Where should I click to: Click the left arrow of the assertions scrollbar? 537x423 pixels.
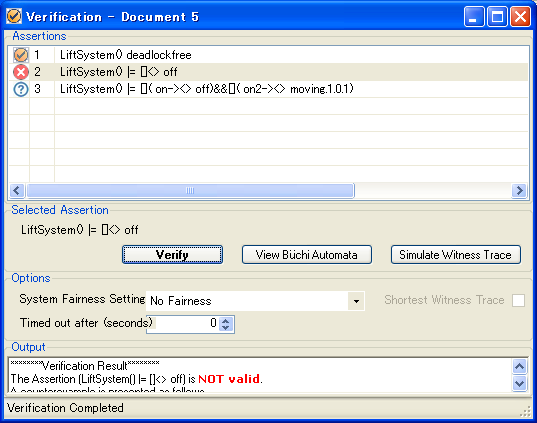tap(17, 190)
